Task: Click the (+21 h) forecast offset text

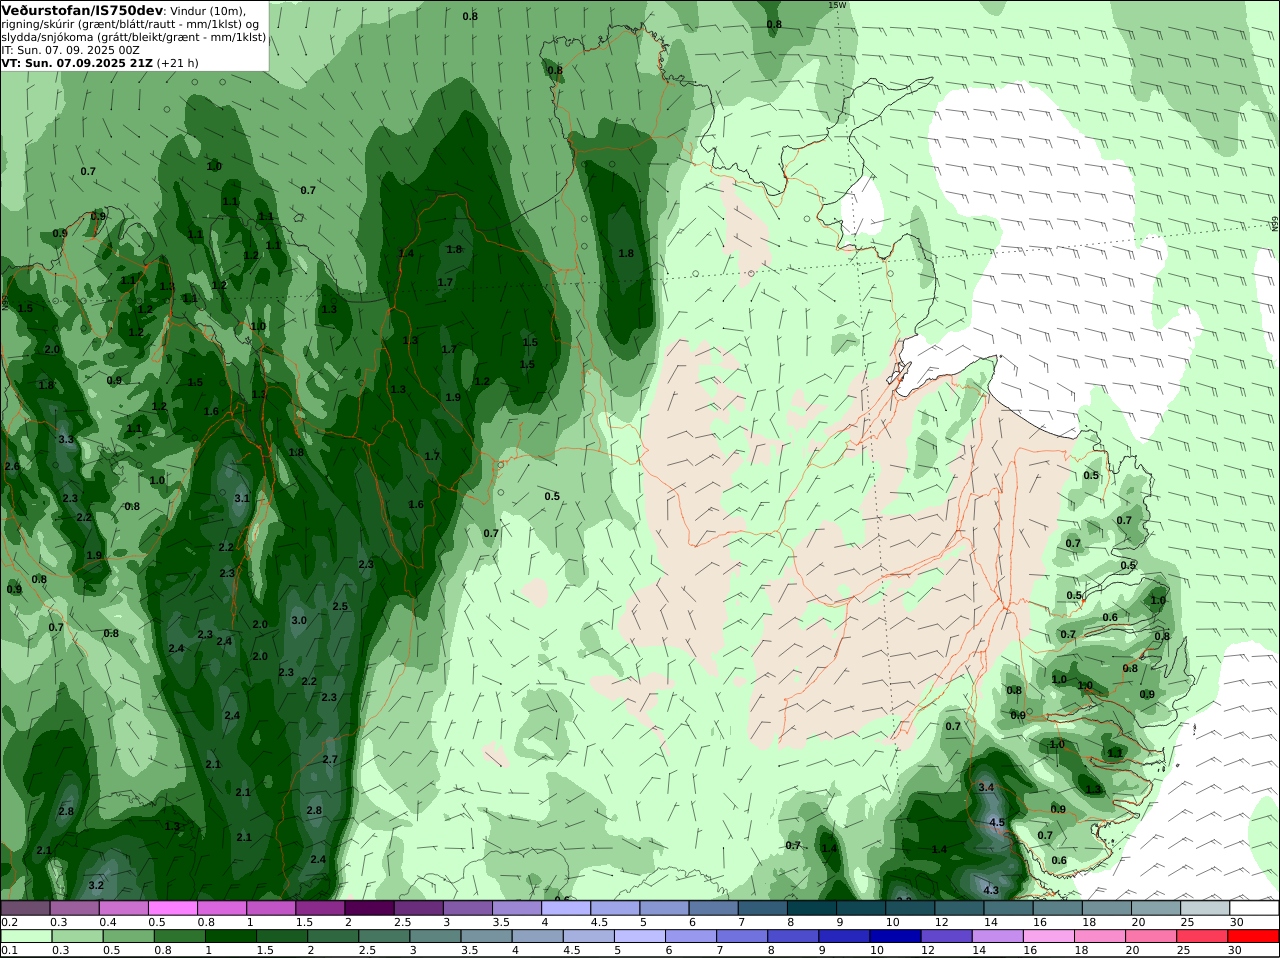Action: tap(178, 63)
